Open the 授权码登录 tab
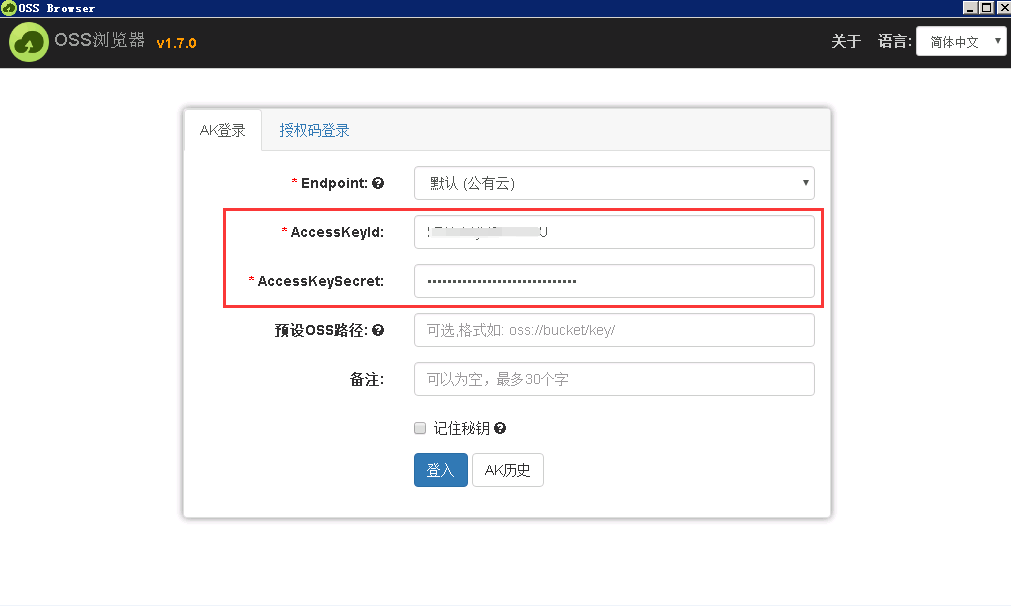This screenshot has height=606, width=1011. click(314, 130)
